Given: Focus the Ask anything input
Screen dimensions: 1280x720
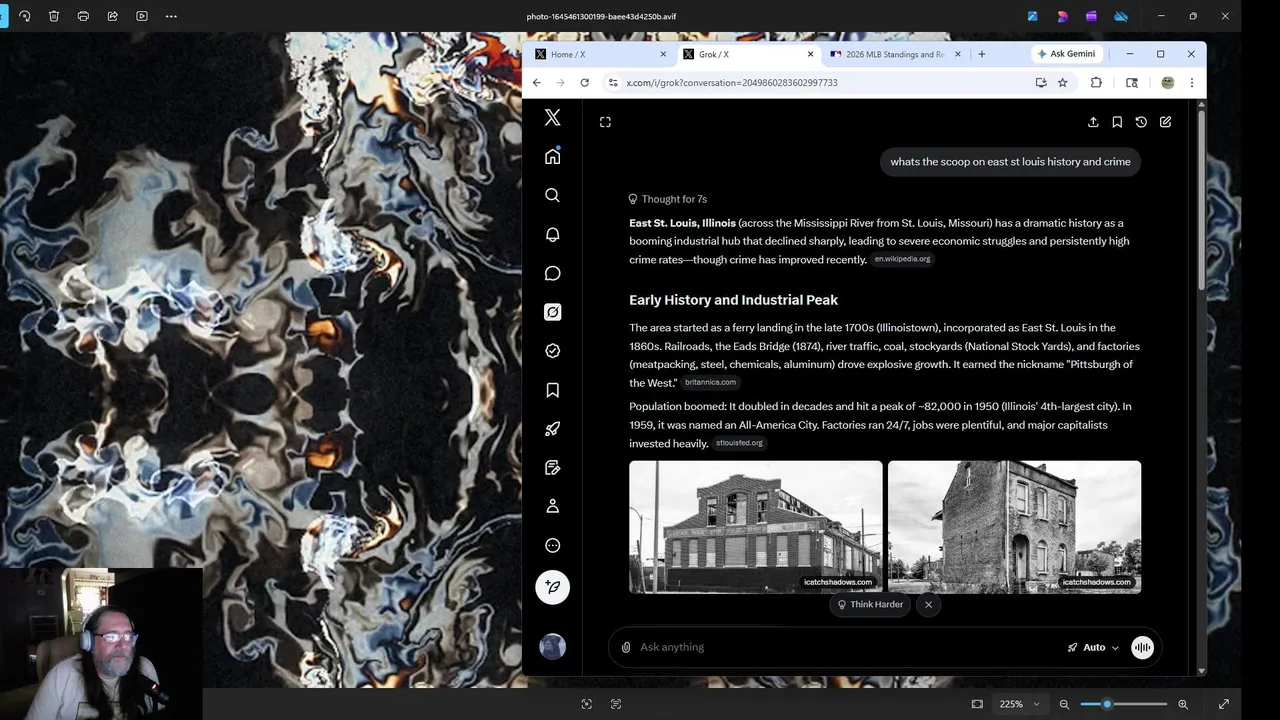Looking at the screenshot, I should (x=848, y=647).
